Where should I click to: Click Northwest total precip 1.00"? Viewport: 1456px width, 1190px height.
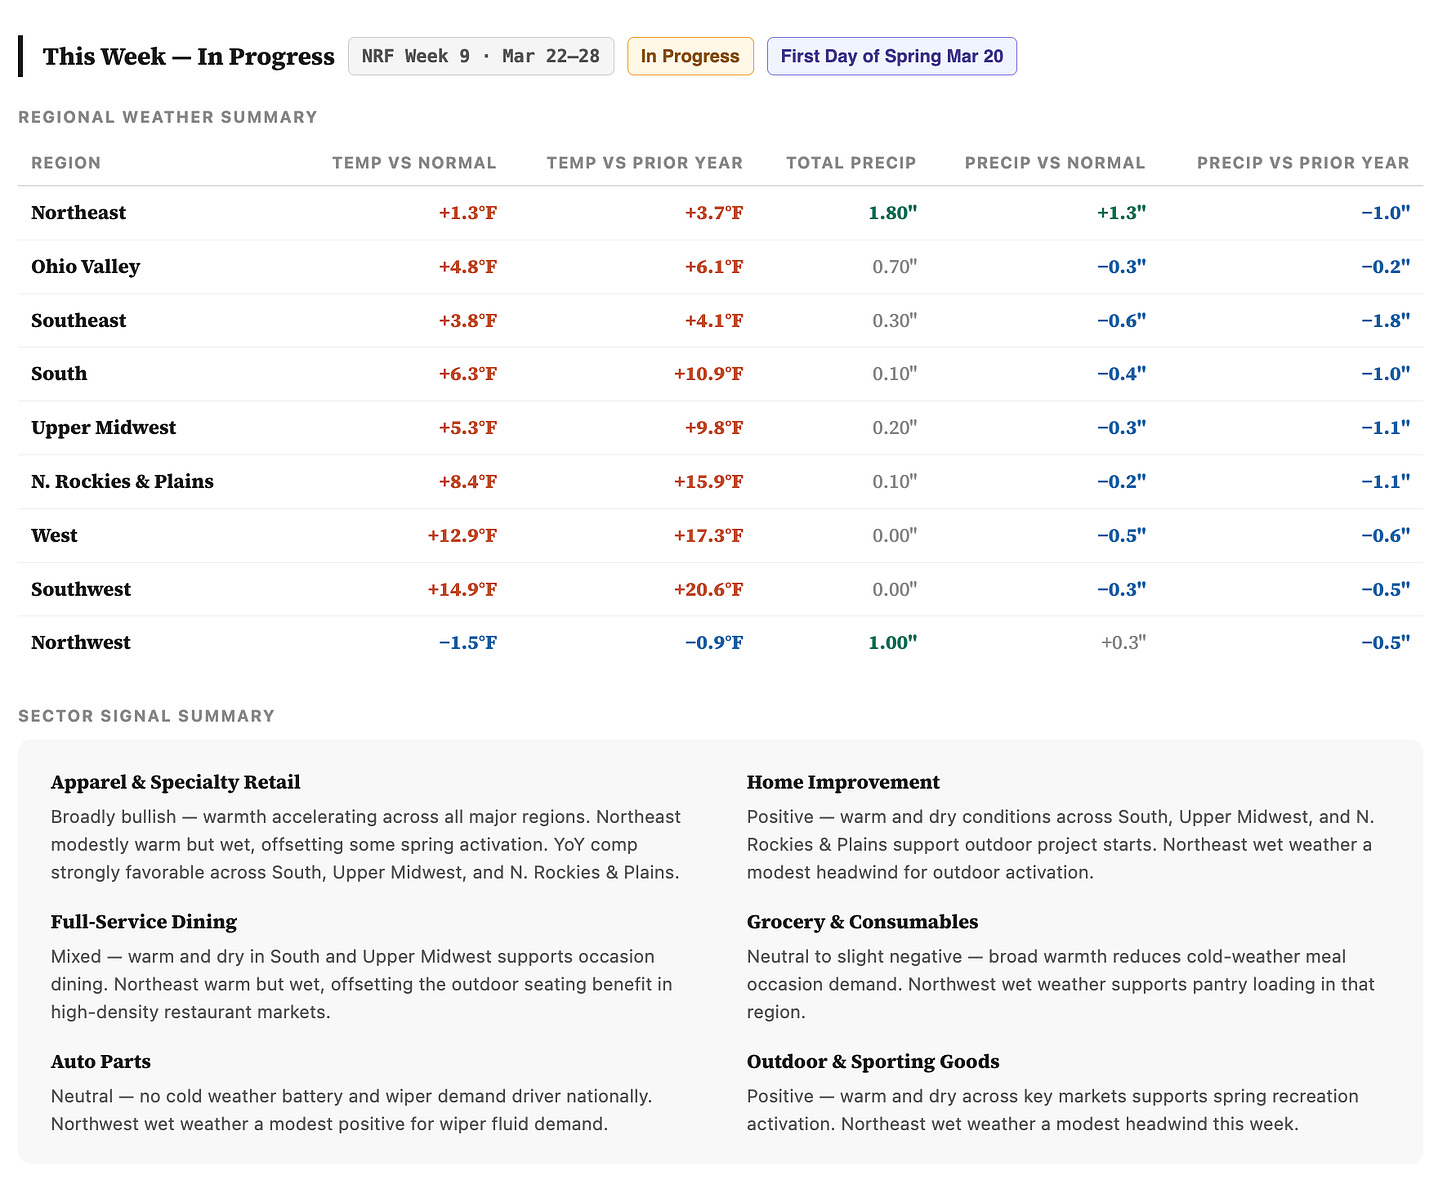coord(893,643)
